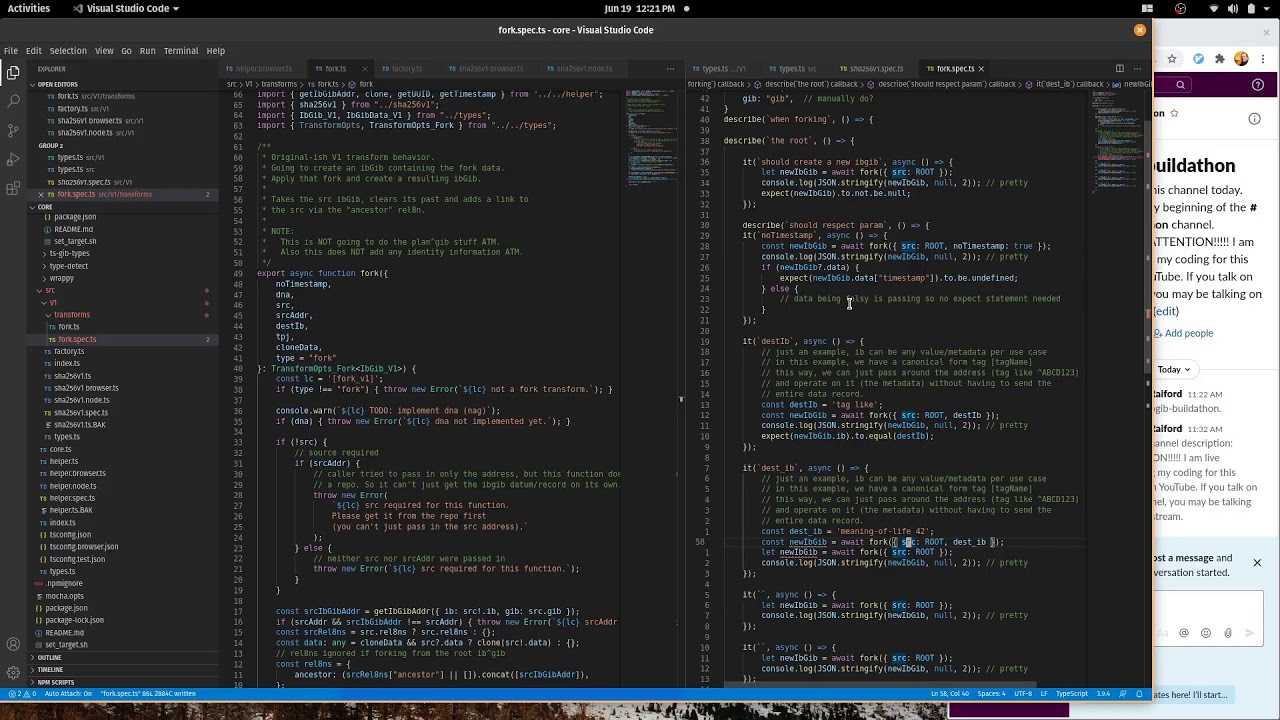The height and width of the screenshot is (720, 1280).
Task: Open the Help menu
Action: coord(215,50)
